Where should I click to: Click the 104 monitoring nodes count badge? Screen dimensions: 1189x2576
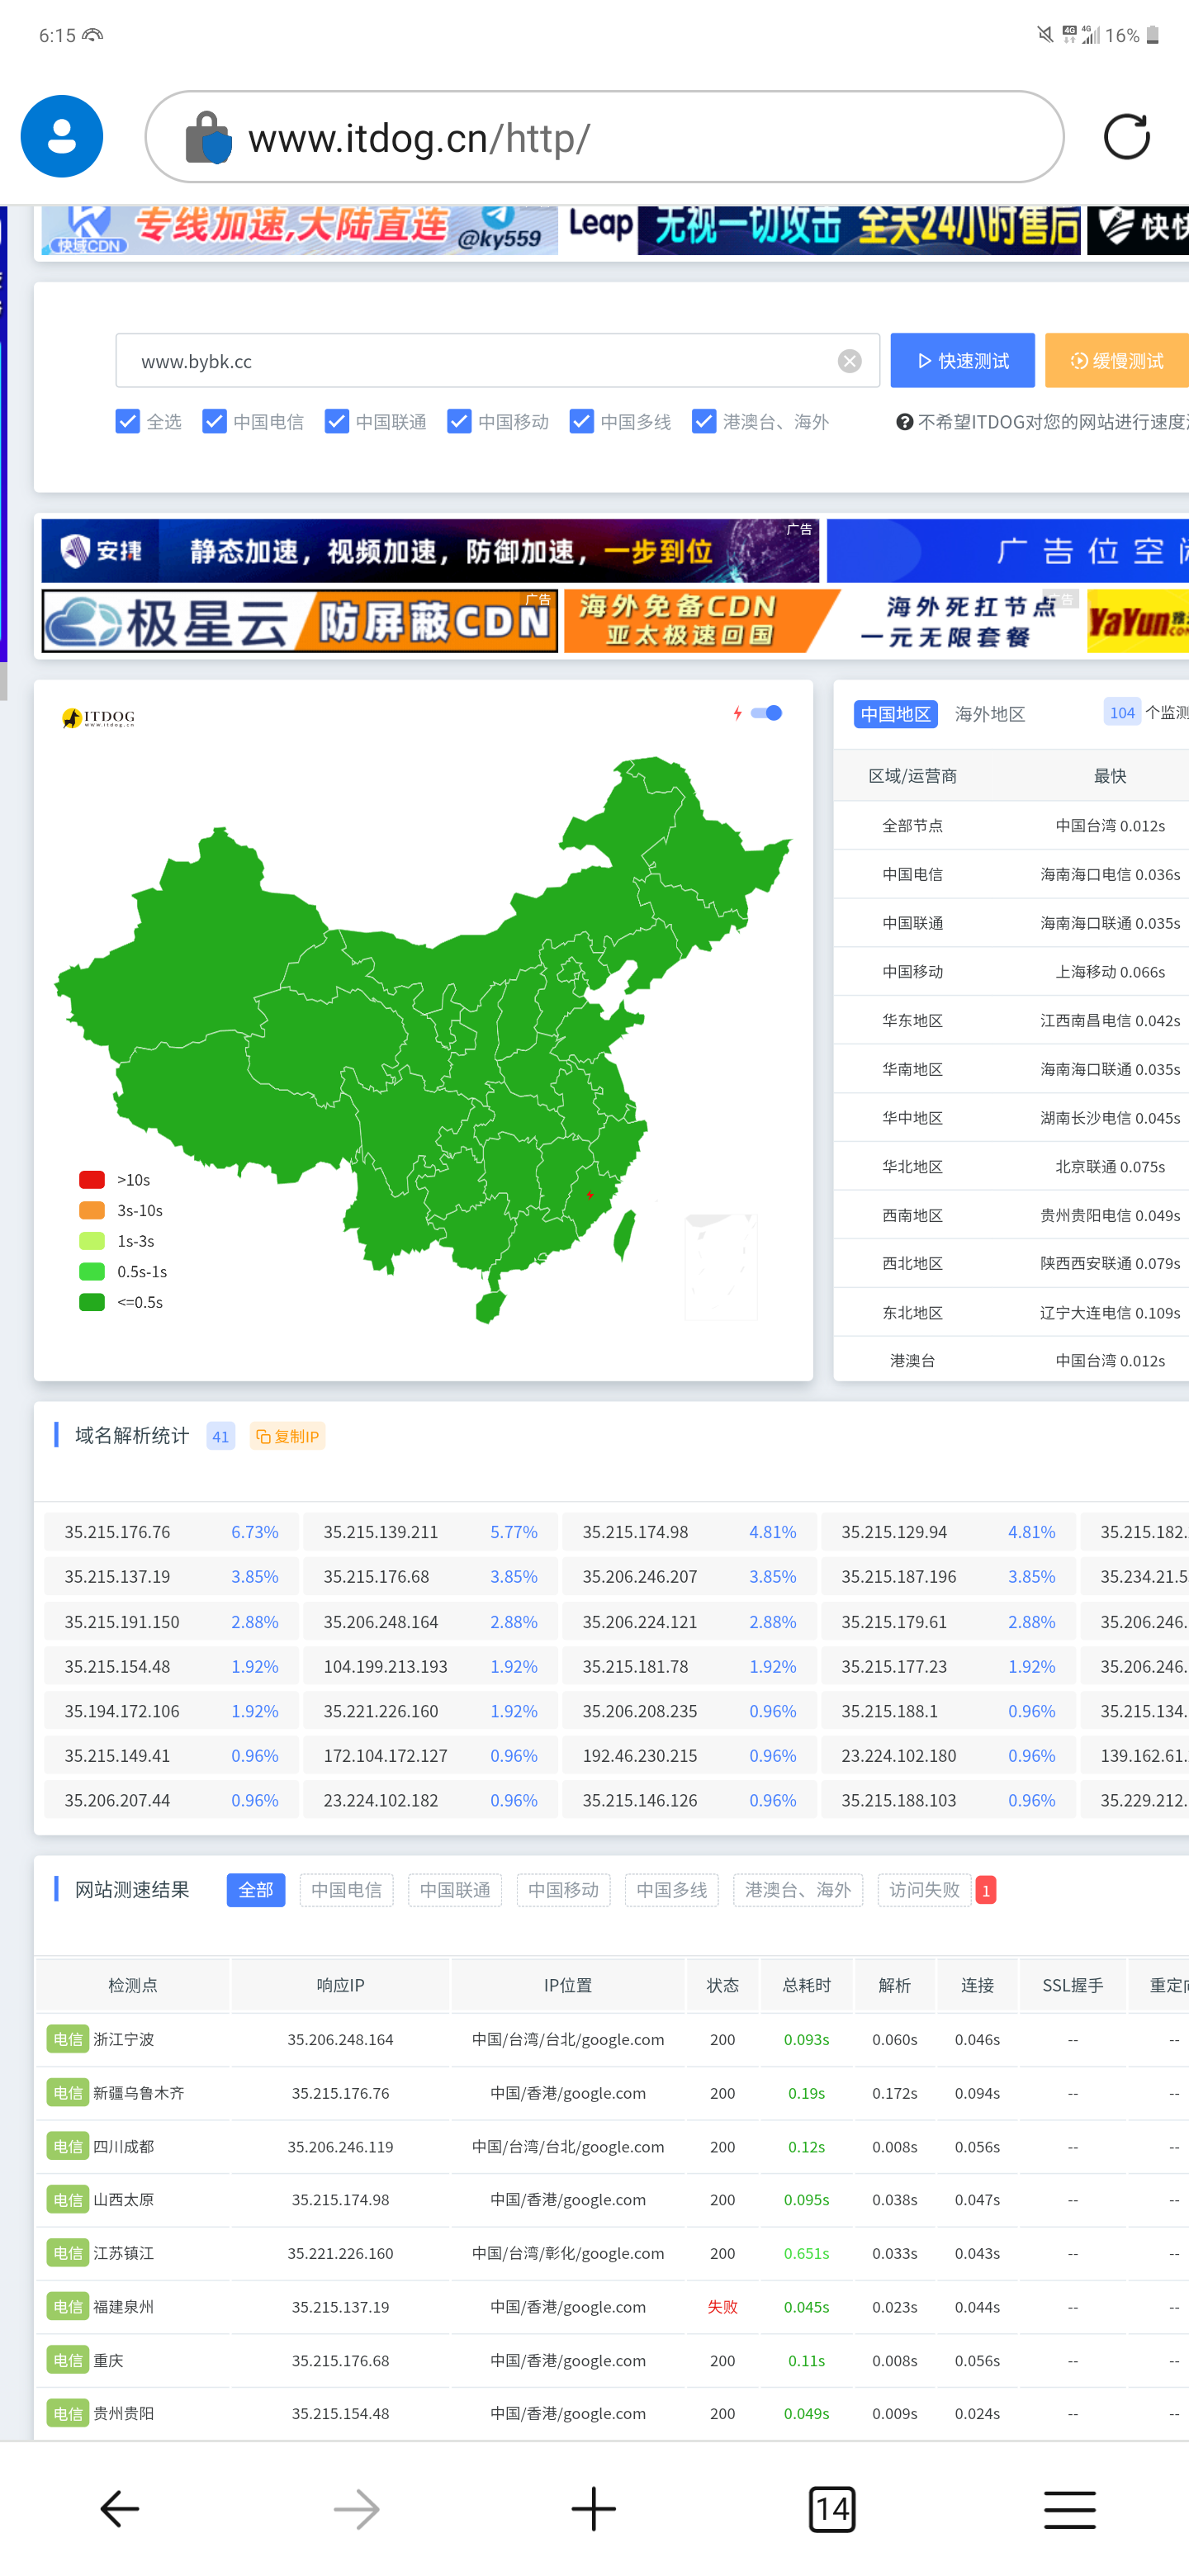(x=1122, y=713)
